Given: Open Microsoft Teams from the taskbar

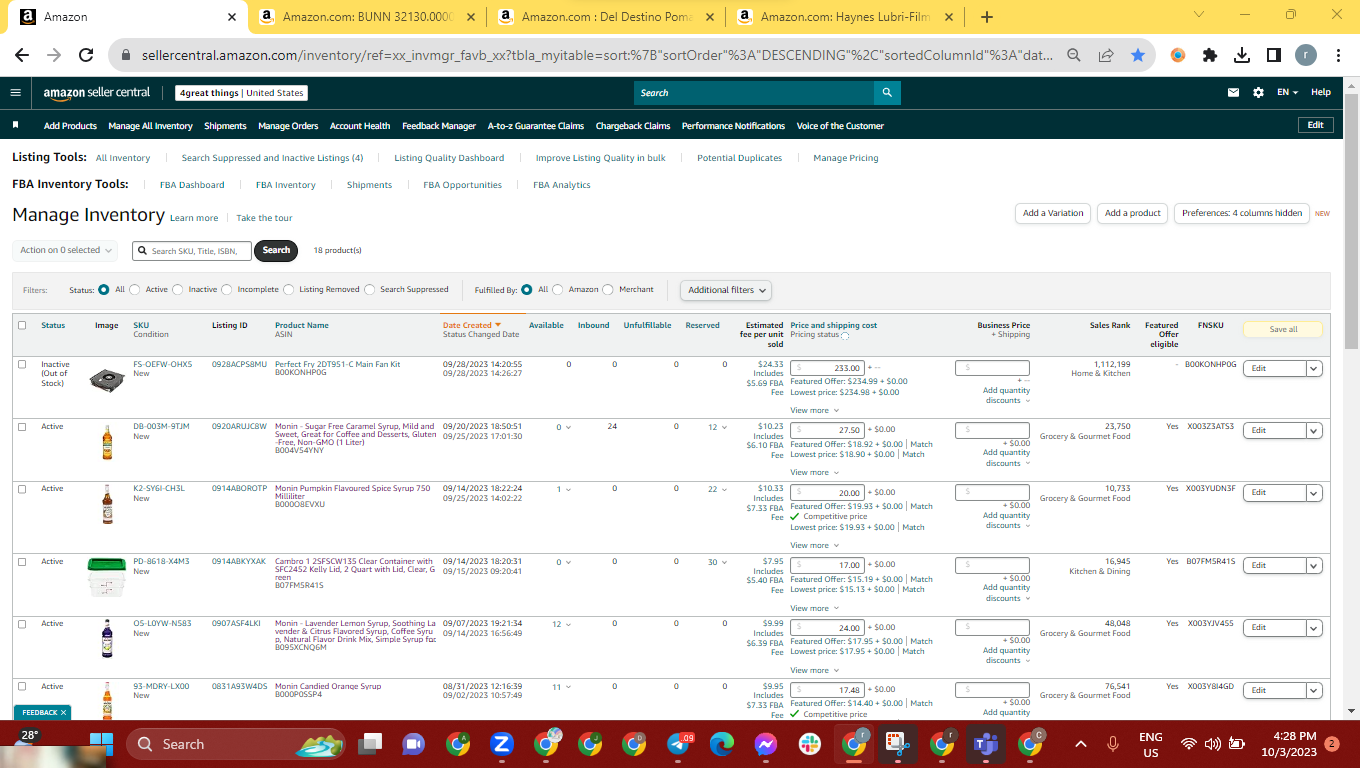Looking at the screenshot, I should (987, 744).
